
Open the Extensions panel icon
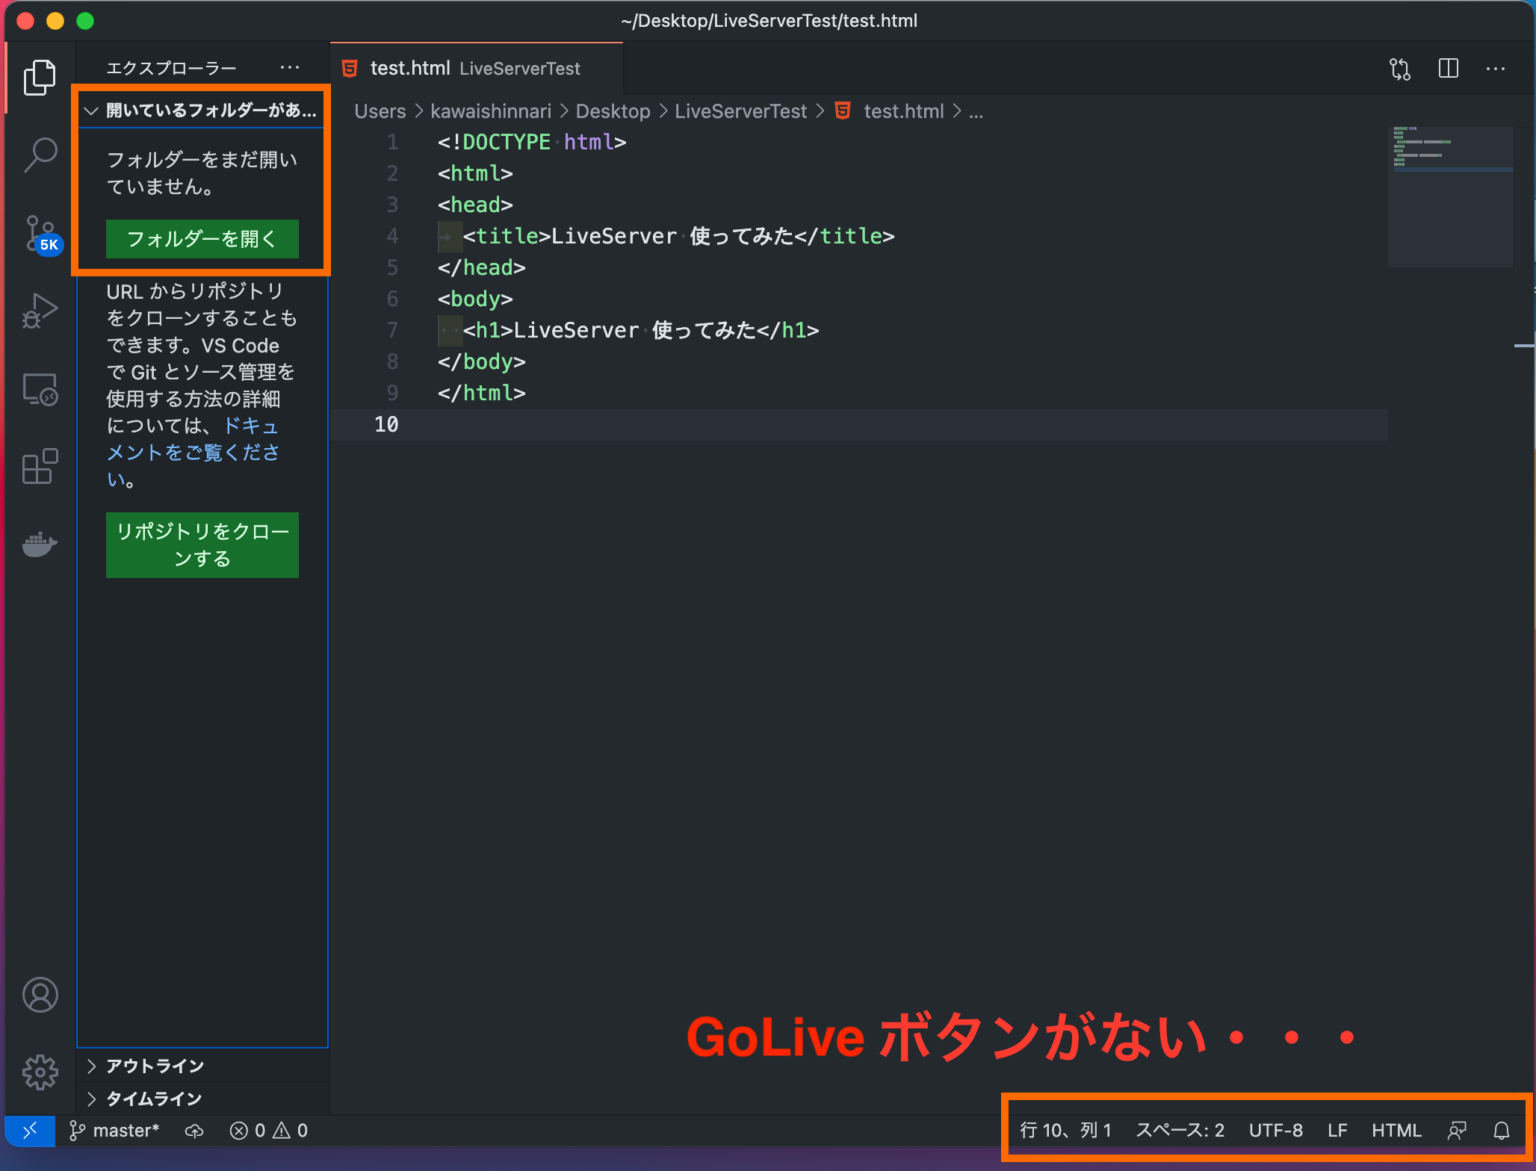click(x=40, y=466)
